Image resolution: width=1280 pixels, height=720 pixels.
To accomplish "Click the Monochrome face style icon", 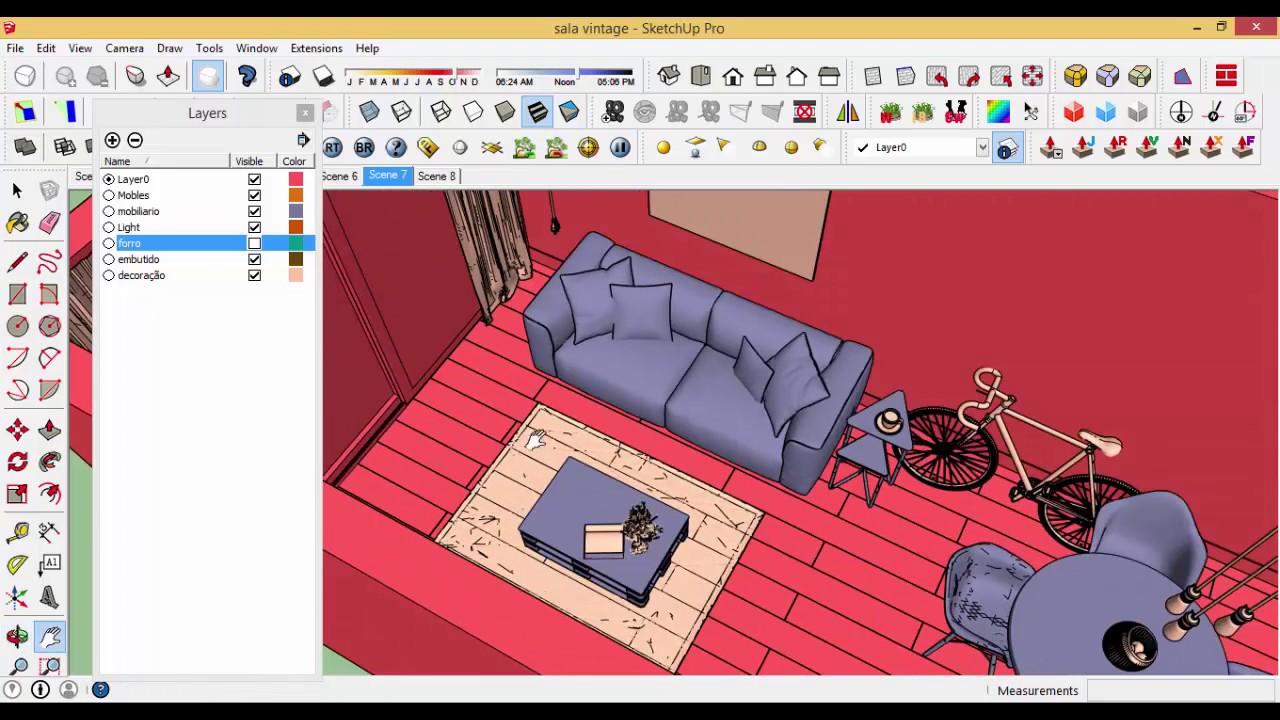I will (x=569, y=112).
